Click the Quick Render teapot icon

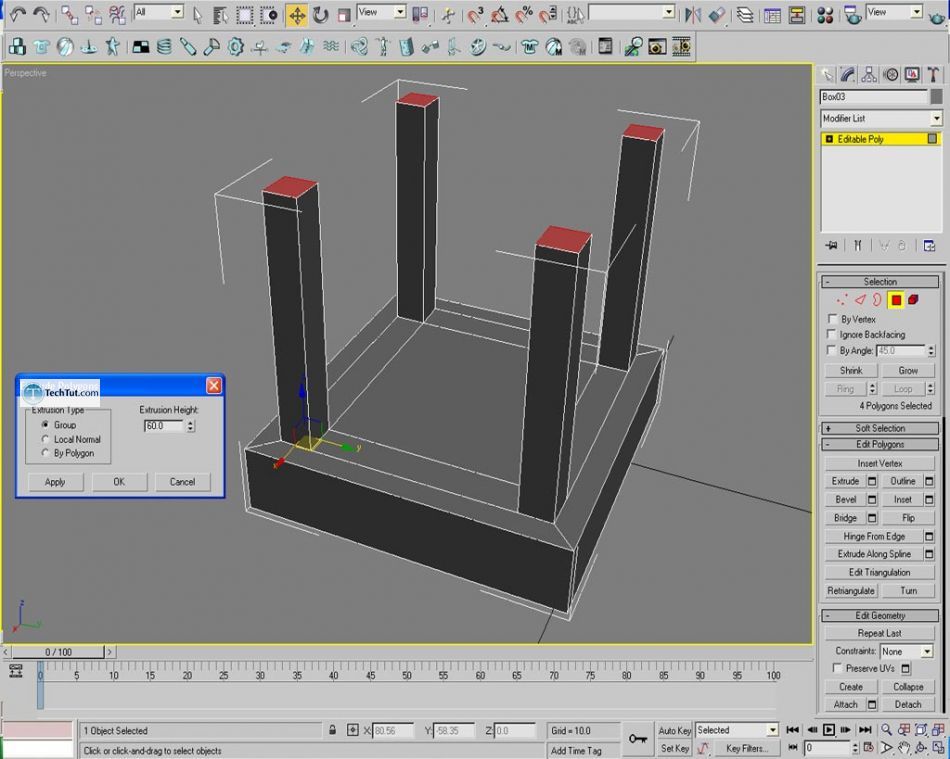(937, 16)
